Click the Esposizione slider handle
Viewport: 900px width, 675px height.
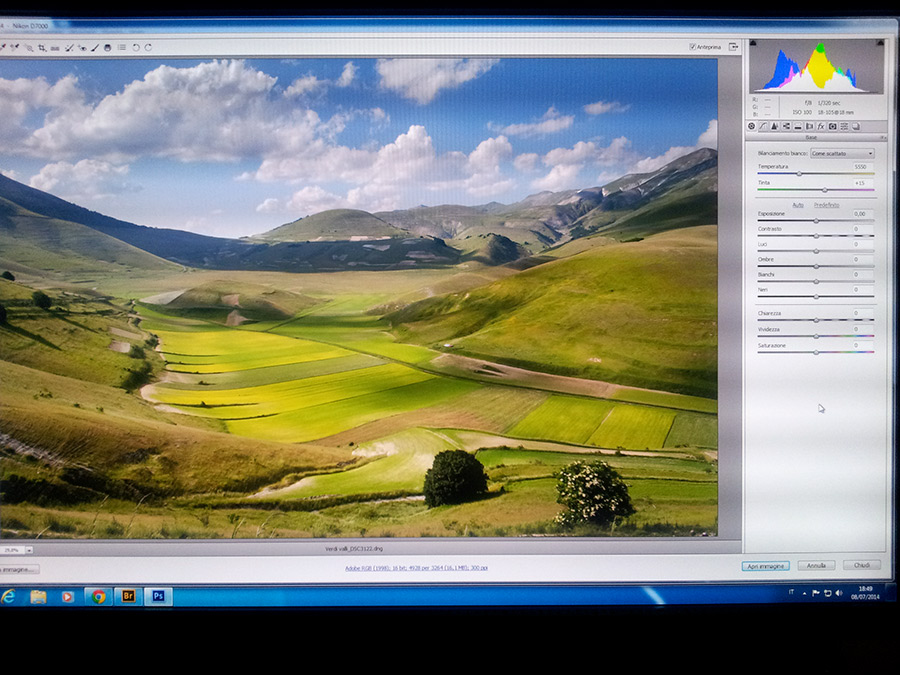click(x=816, y=220)
